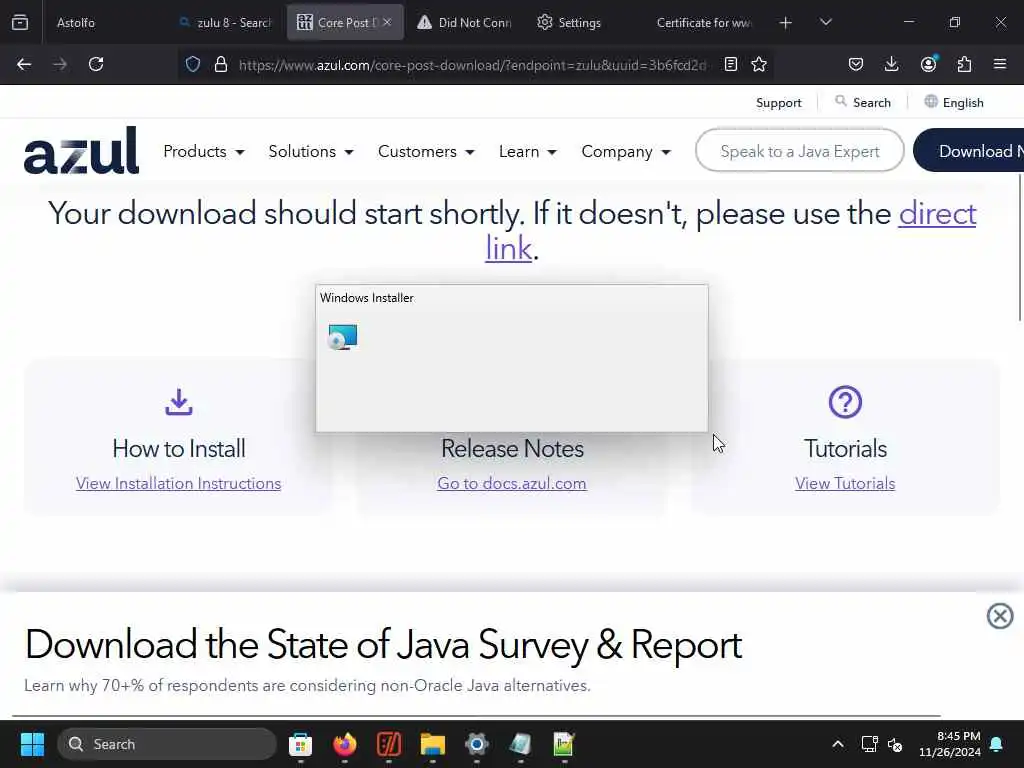Open the tracking protection shield icon
The height and width of the screenshot is (768, 1024).
[x=193, y=64]
